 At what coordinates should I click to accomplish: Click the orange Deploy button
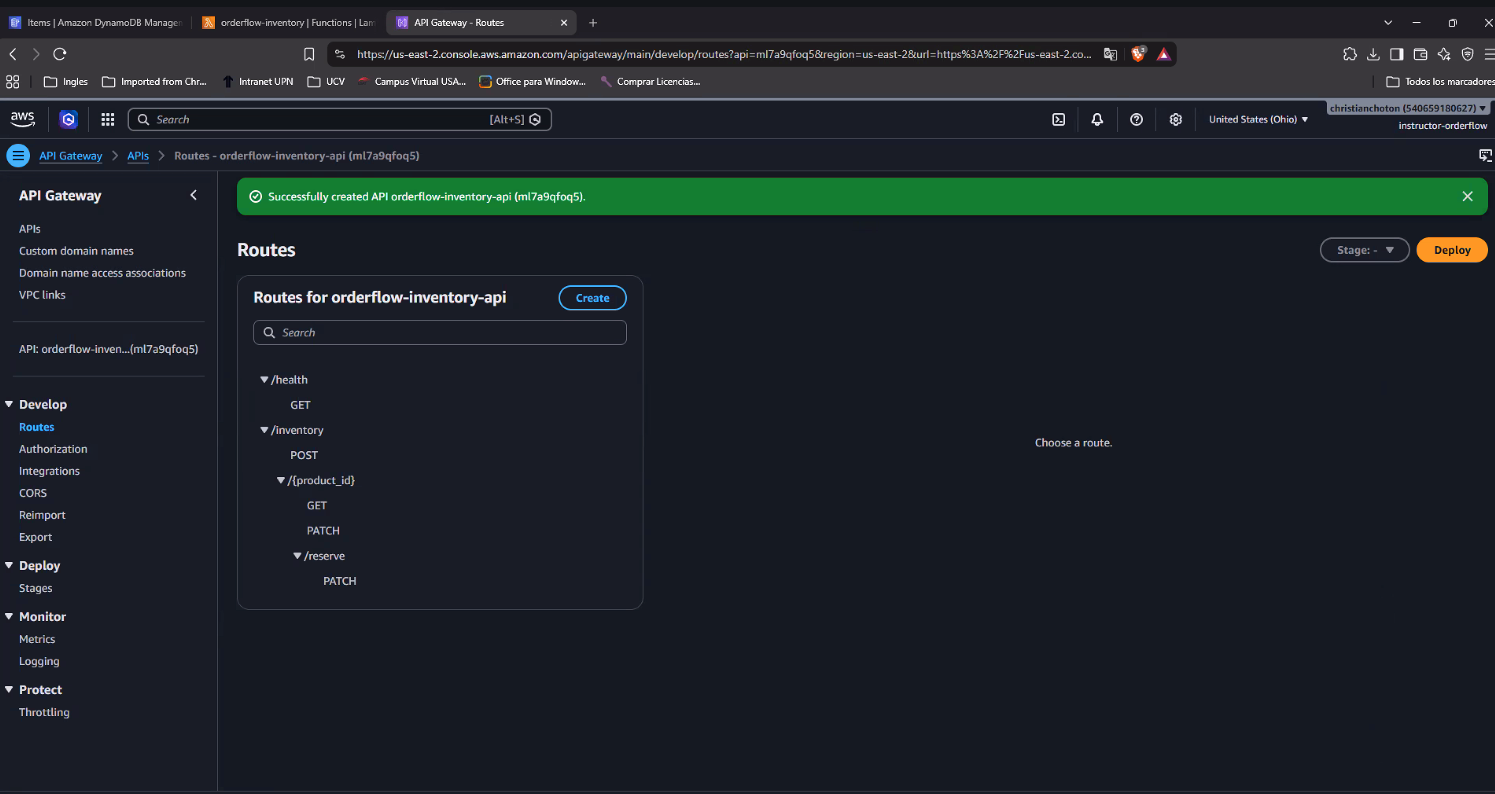pyautogui.click(x=1452, y=250)
